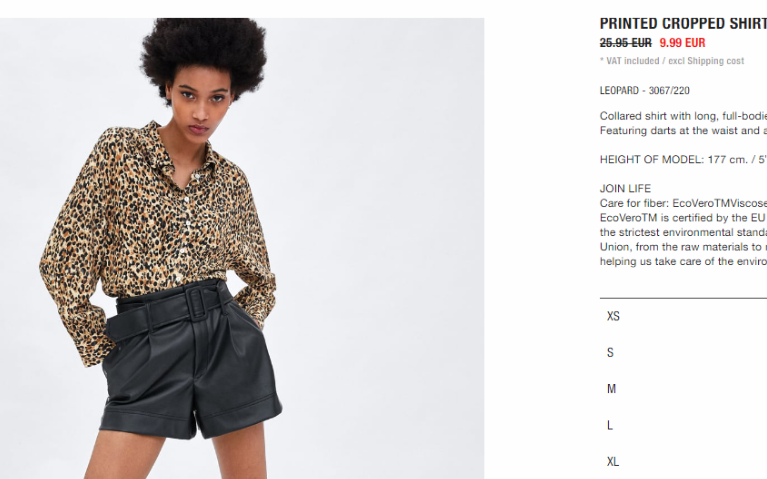
Task: Click the 9.99 EUR sale price
Action: [682, 43]
